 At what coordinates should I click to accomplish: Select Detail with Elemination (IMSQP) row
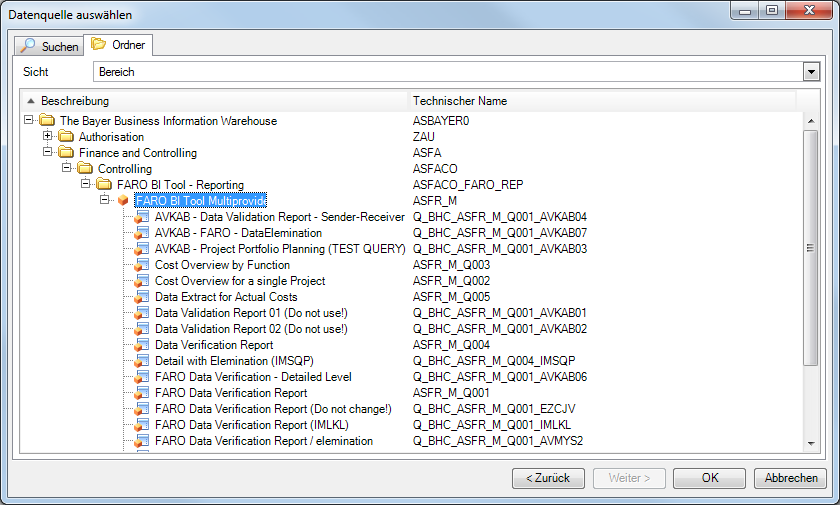[234, 361]
